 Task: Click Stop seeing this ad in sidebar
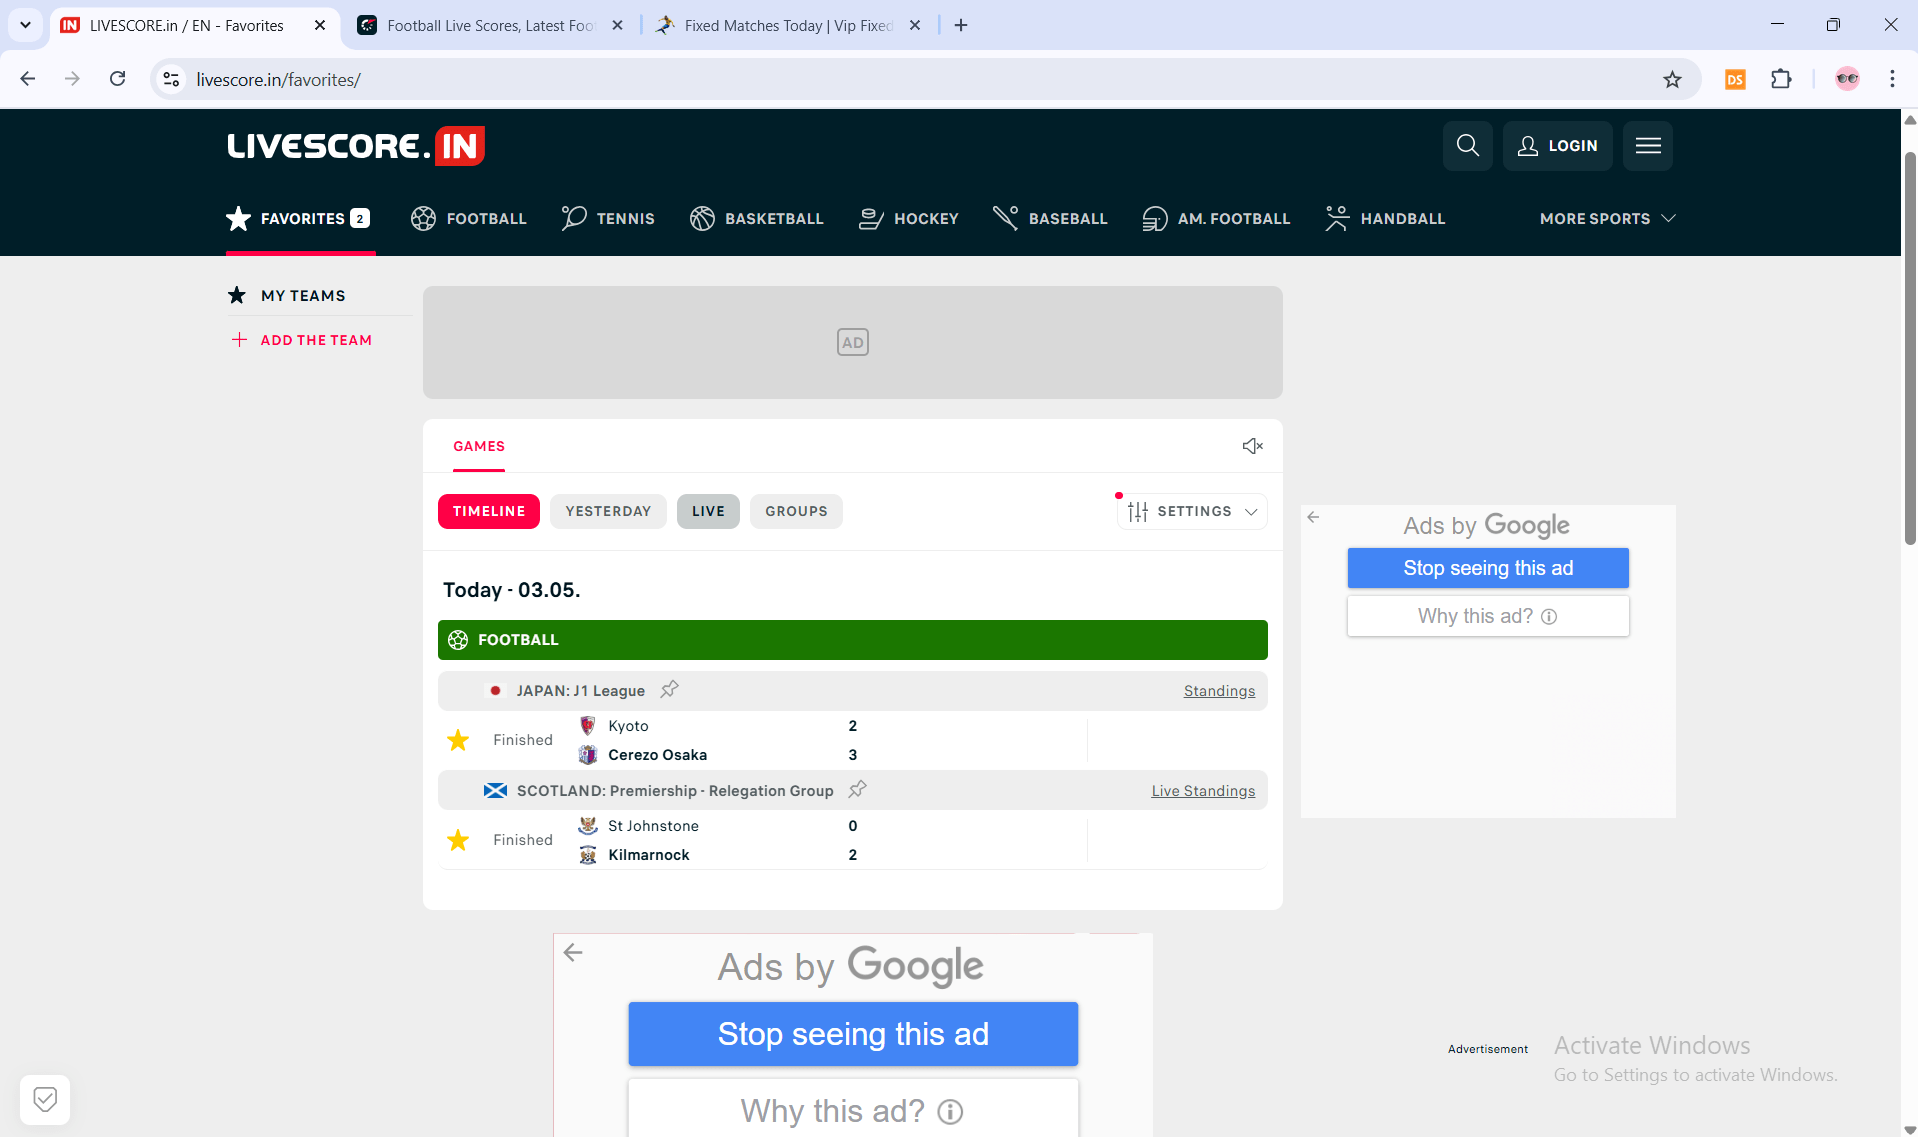(1488, 568)
